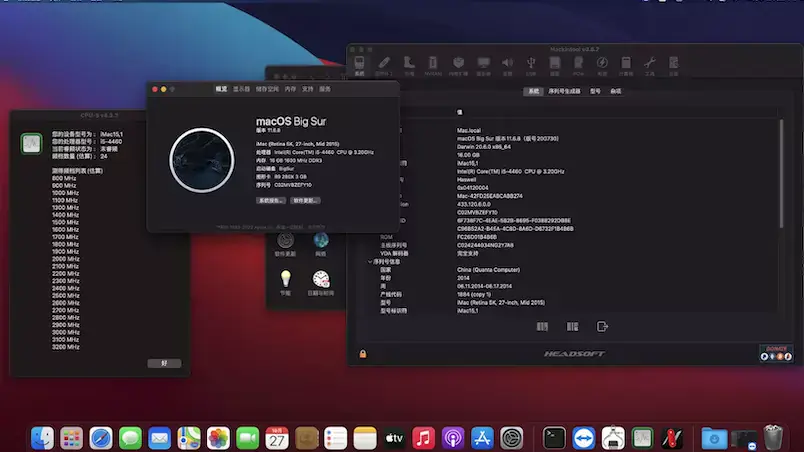Open the Calculator icon in Hackintool toolbar

coord(626,65)
